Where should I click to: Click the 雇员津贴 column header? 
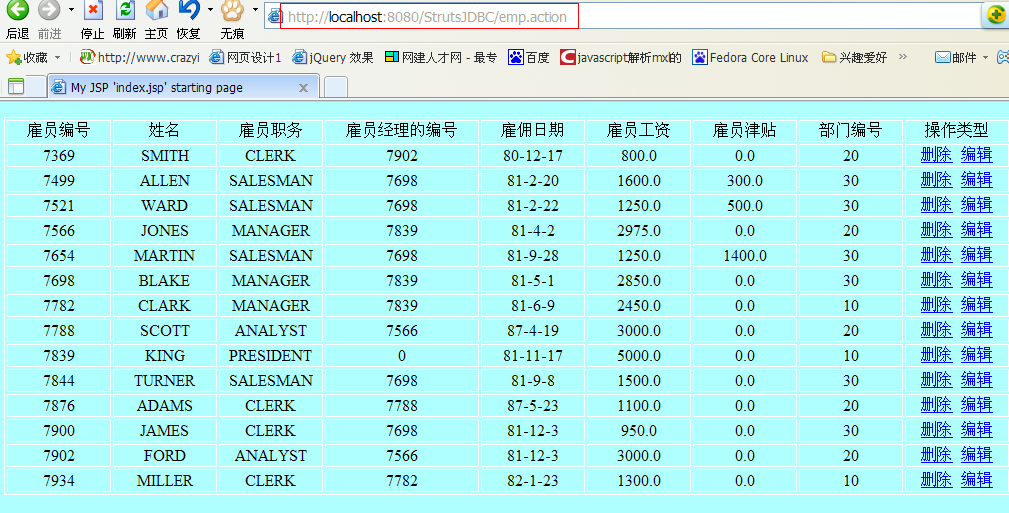[745, 131]
